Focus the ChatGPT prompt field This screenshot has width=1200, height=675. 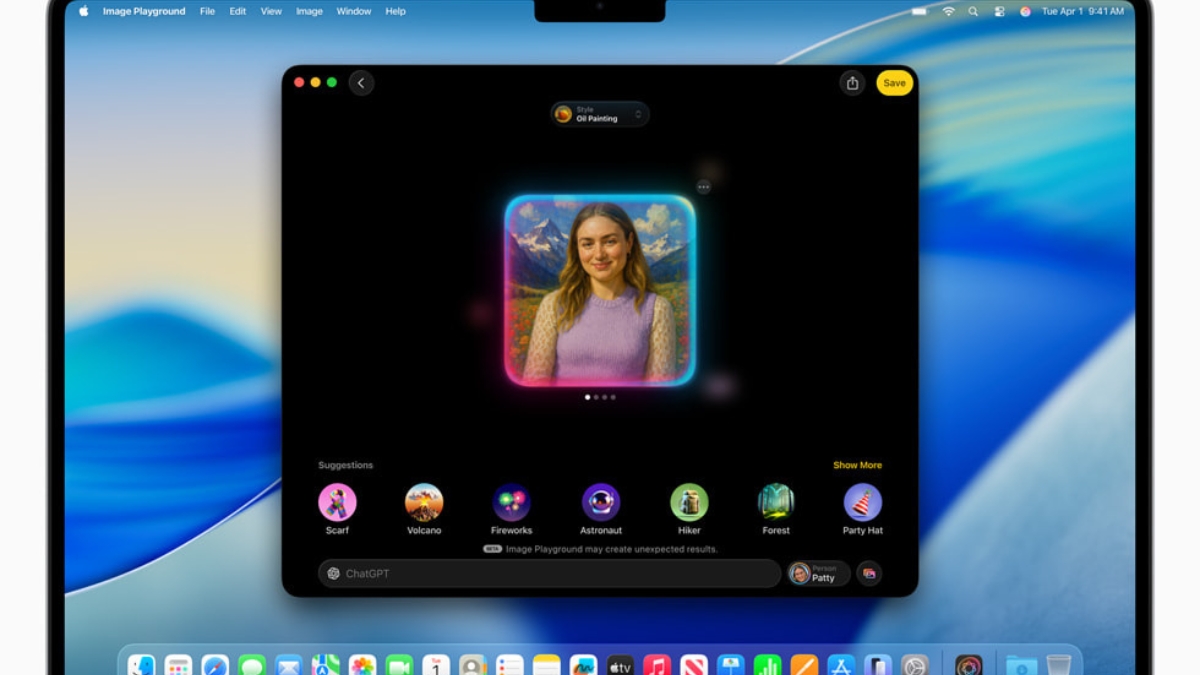pos(549,573)
